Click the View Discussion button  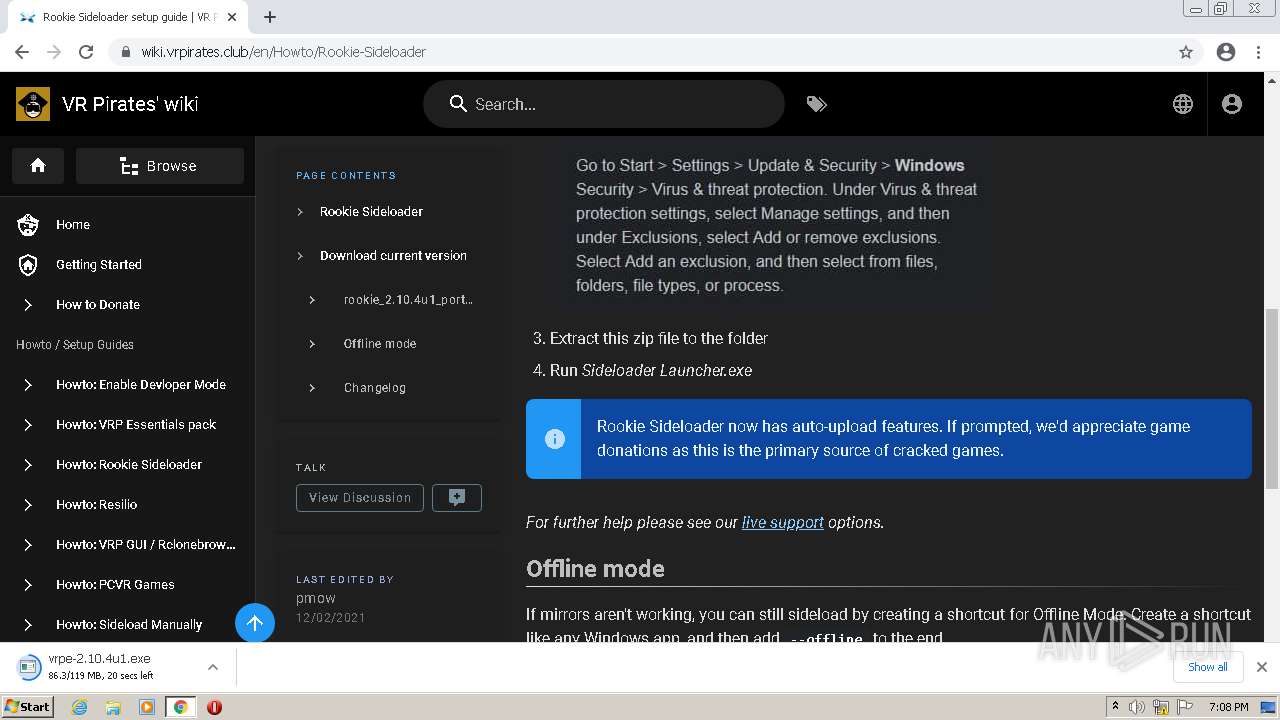click(x=360, y=498)
